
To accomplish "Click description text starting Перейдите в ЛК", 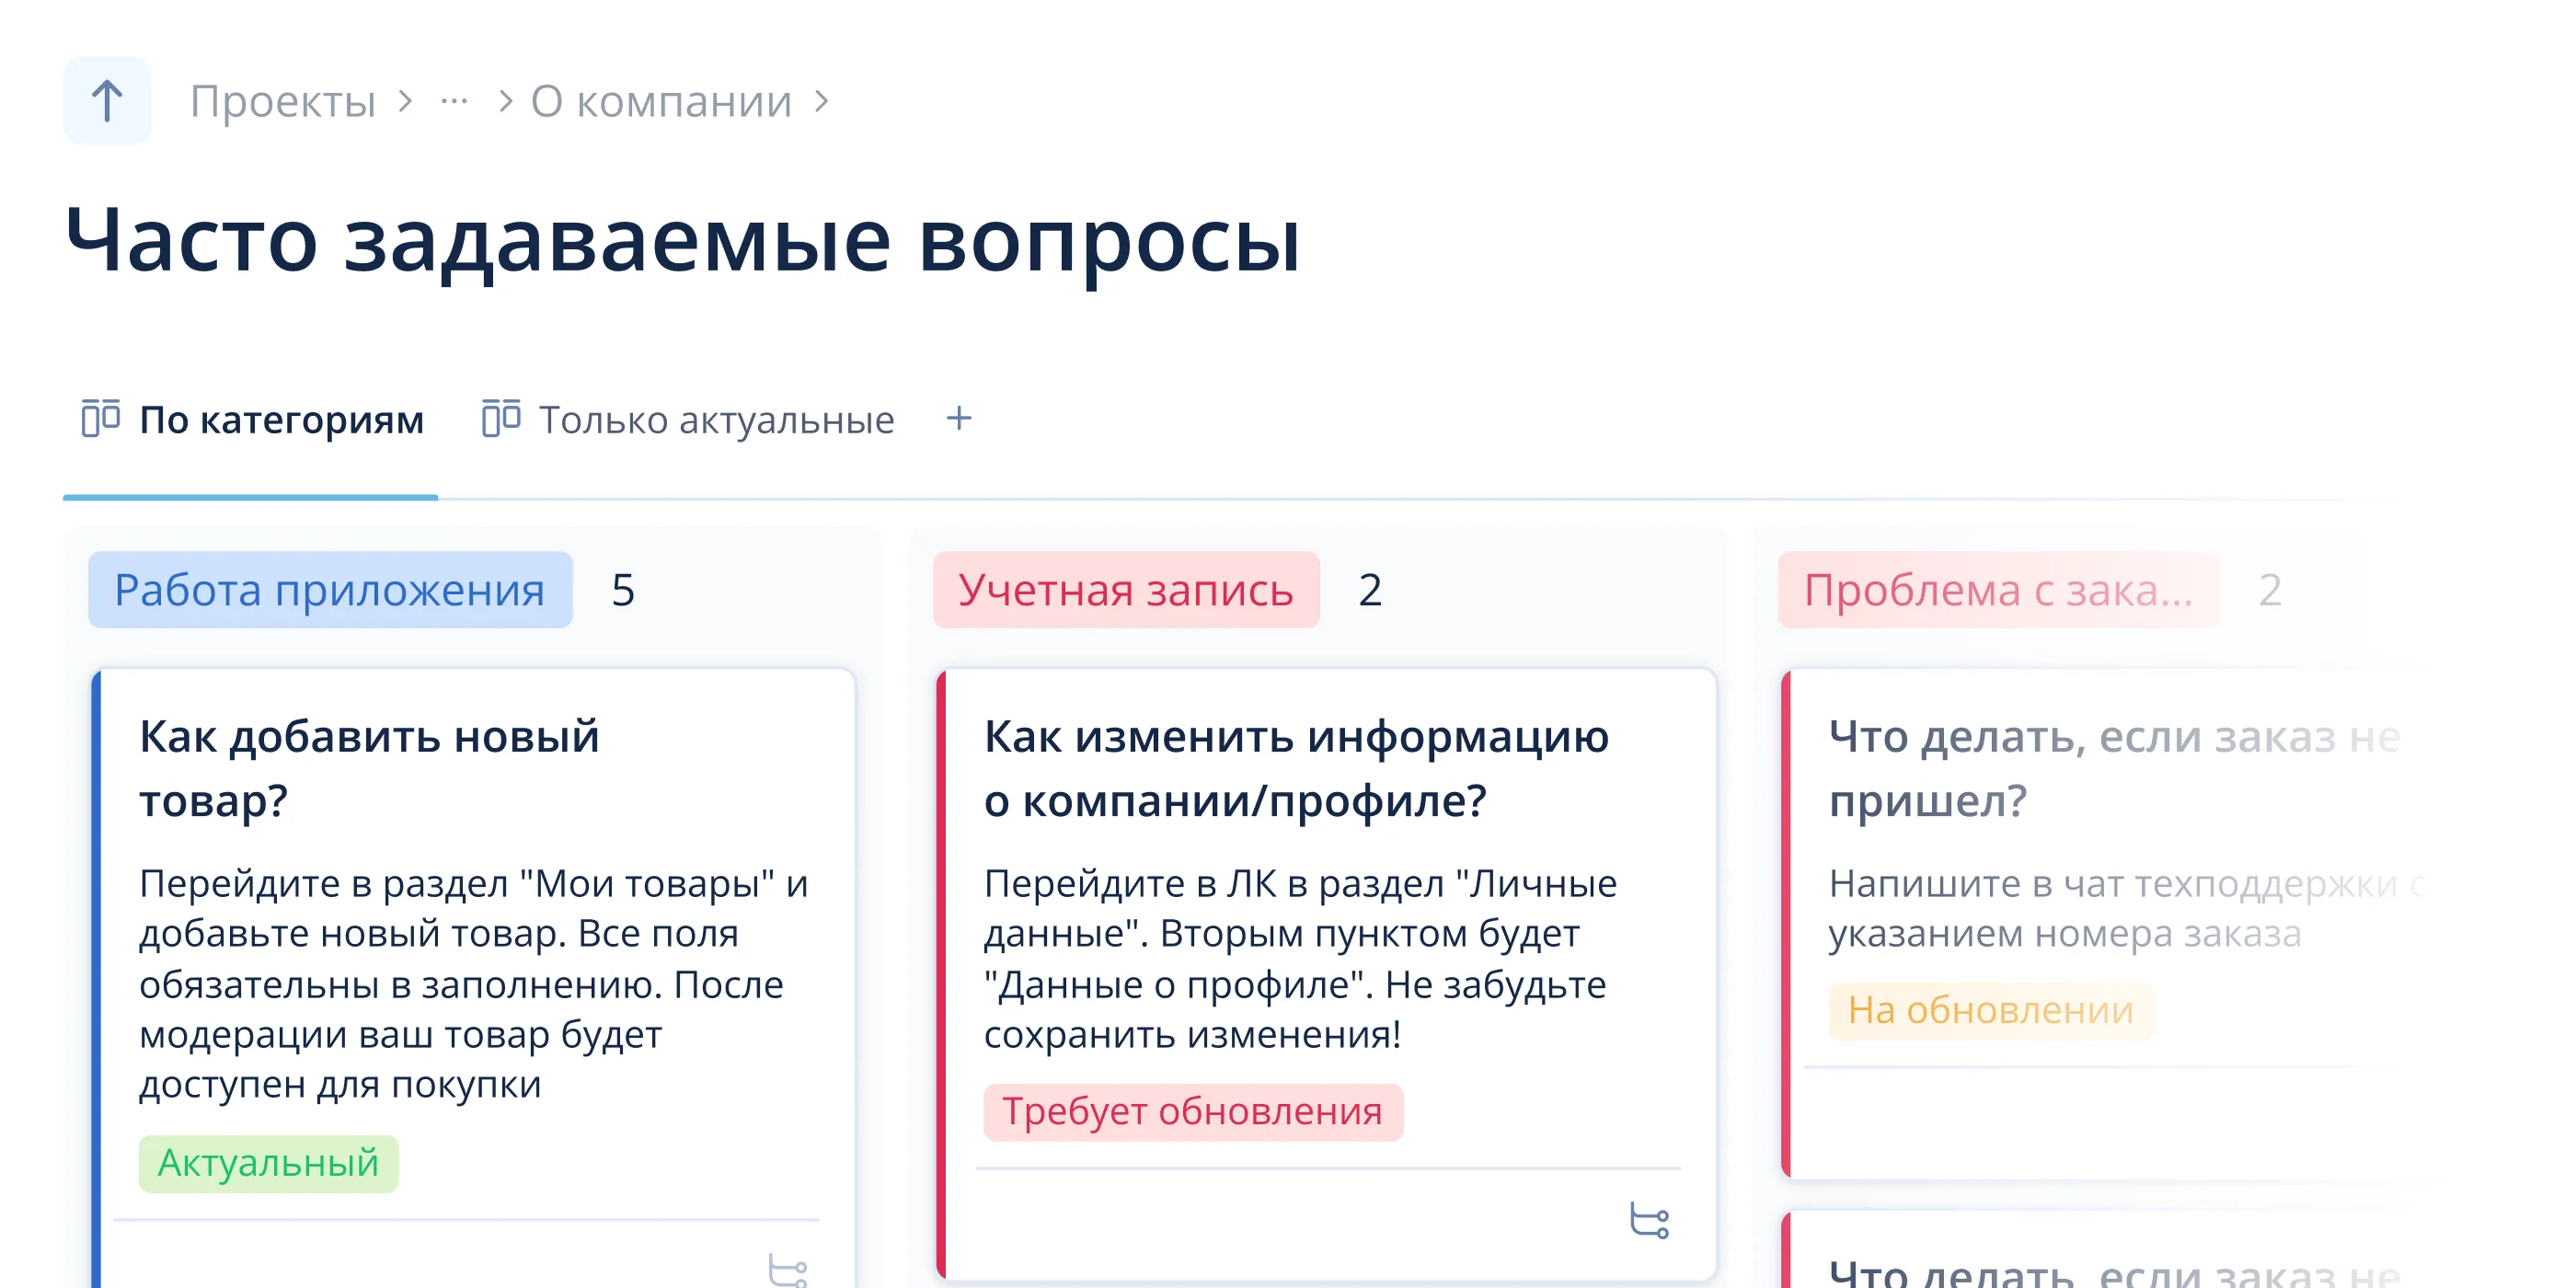I will [x=1300, y=959].
